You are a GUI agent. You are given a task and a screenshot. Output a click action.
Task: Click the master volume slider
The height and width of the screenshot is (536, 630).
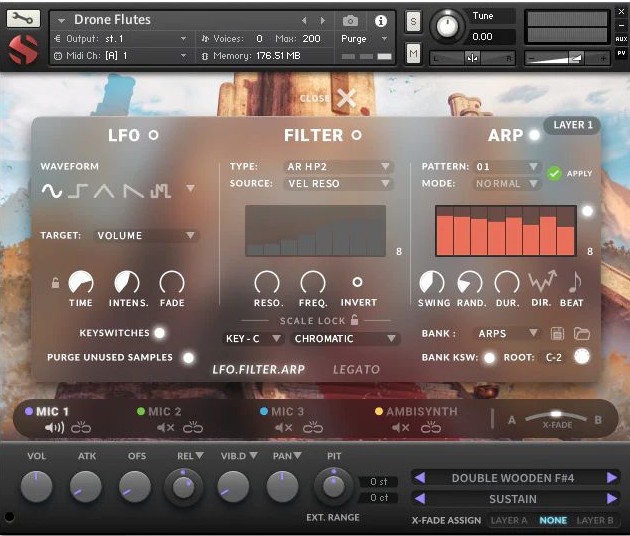pos(567,58)
